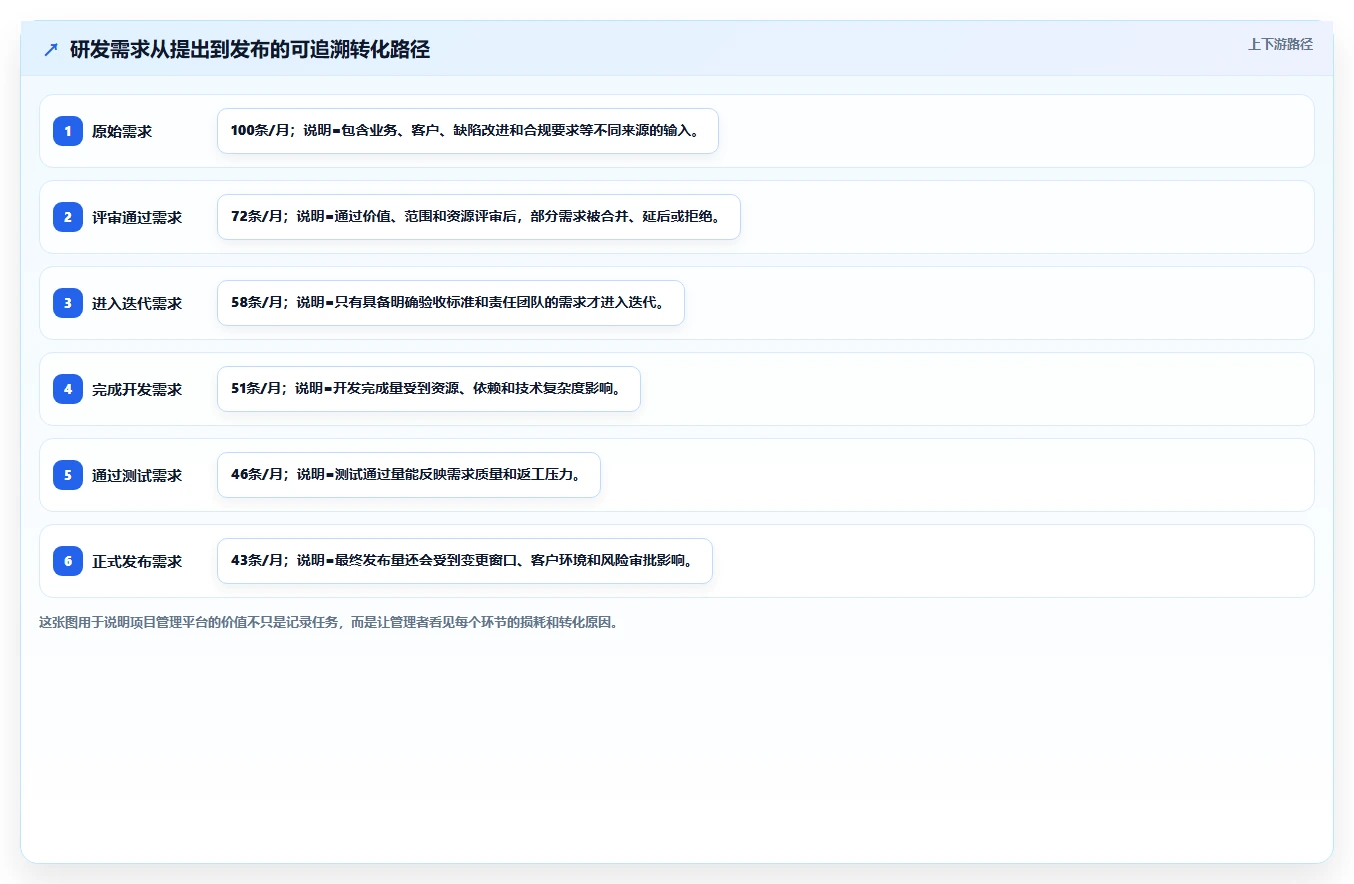Open the 72条/月 description box

point(479,217)
